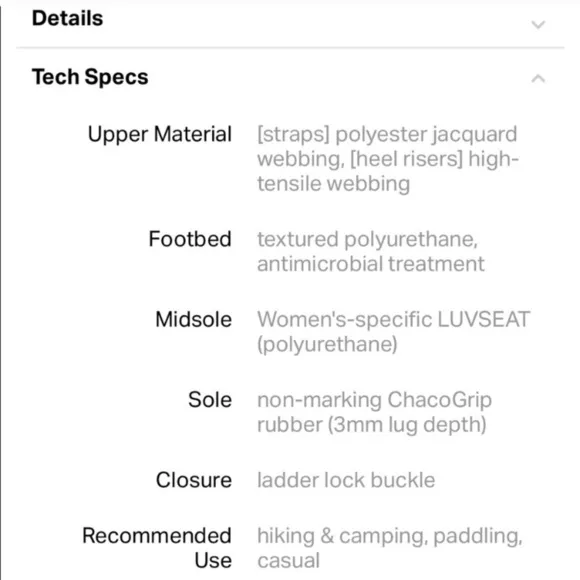Open the Details accordion heading
Image resolution: width=580 pixels, height=580 pixels.
point(67,18)
